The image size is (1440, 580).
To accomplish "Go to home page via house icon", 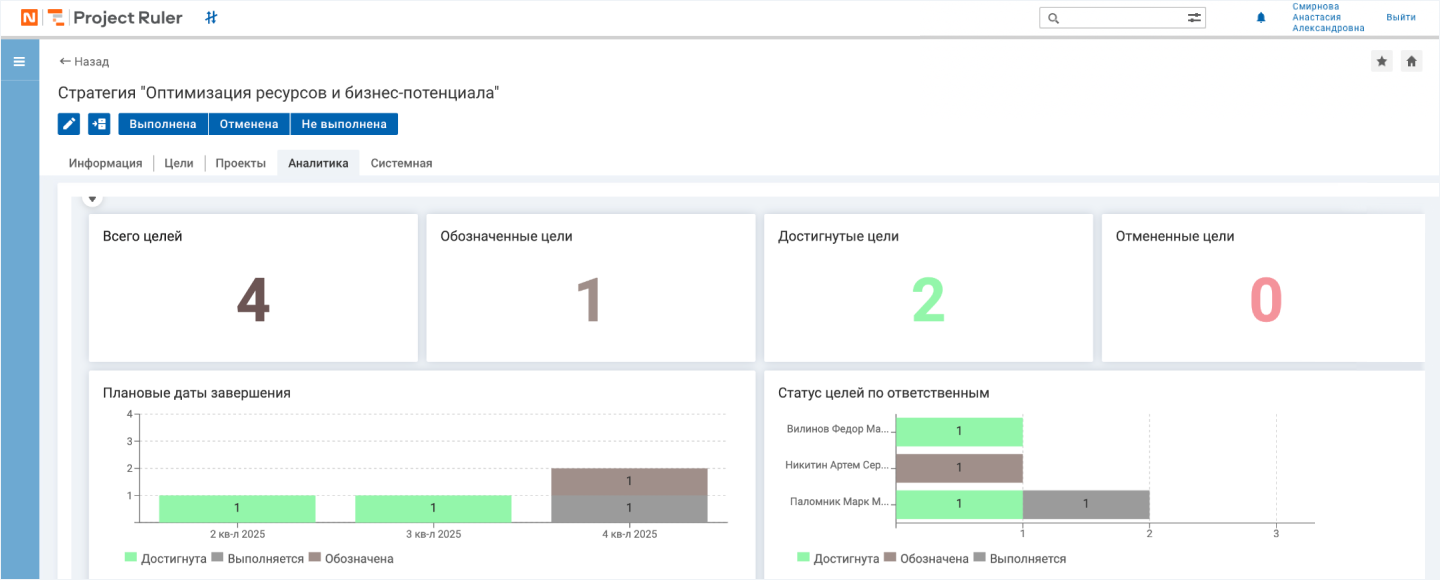I will 1411,62.
